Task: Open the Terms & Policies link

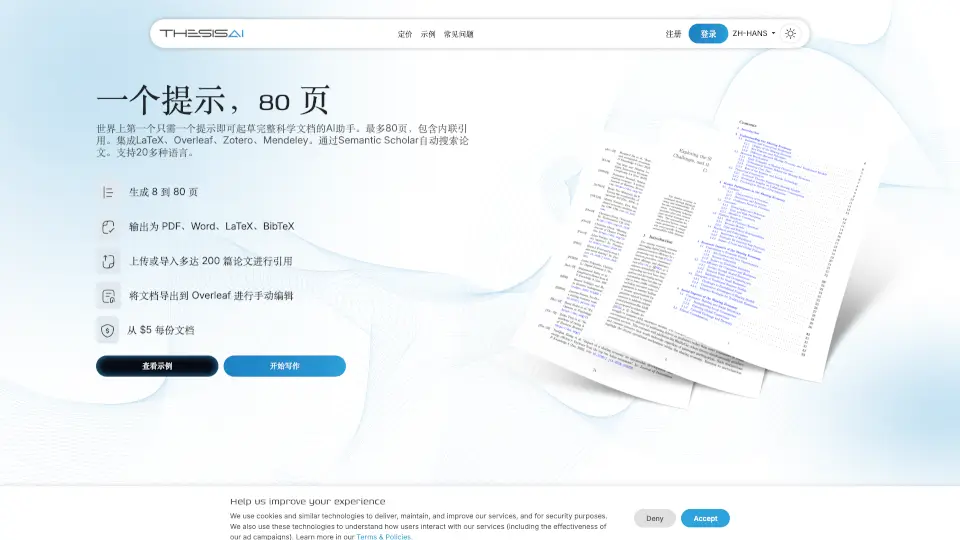Action: tap(384, 537)
